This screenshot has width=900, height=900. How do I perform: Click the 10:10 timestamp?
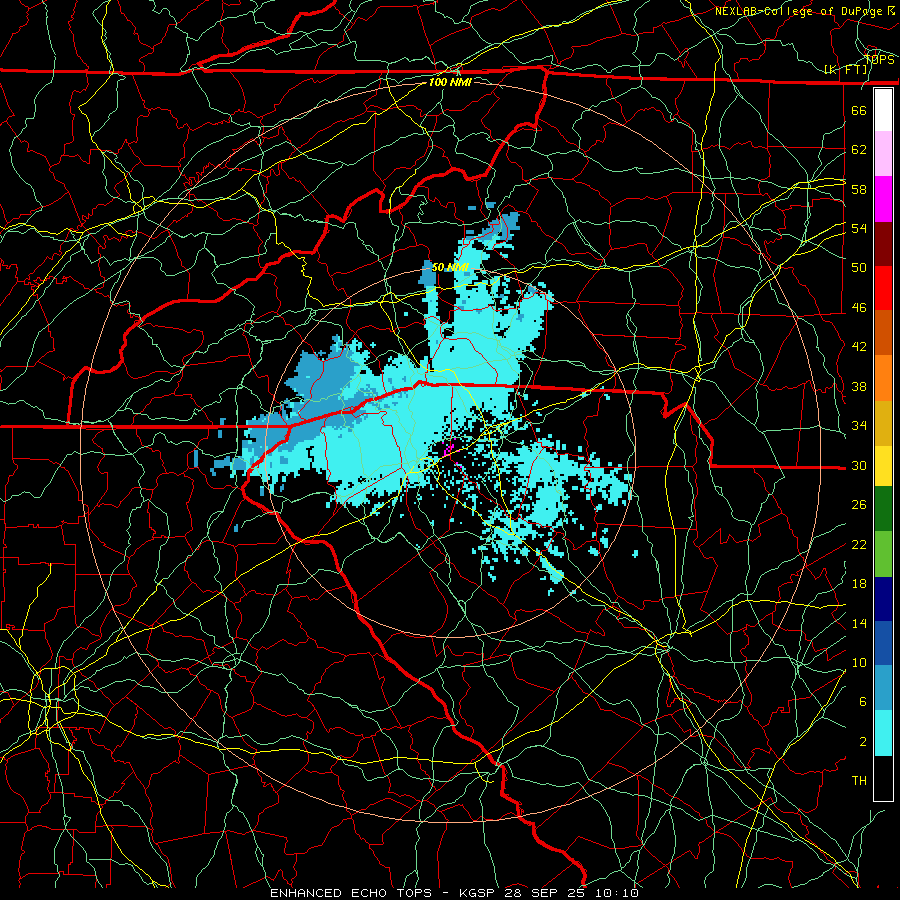click(x=616, y=893)
